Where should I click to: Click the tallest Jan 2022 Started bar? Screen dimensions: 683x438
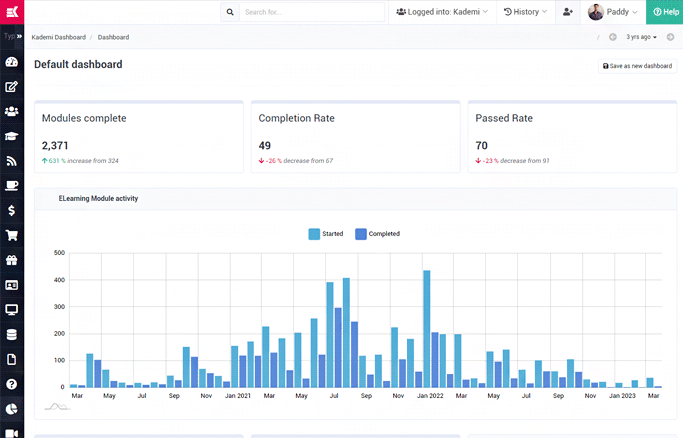point(426,329)
